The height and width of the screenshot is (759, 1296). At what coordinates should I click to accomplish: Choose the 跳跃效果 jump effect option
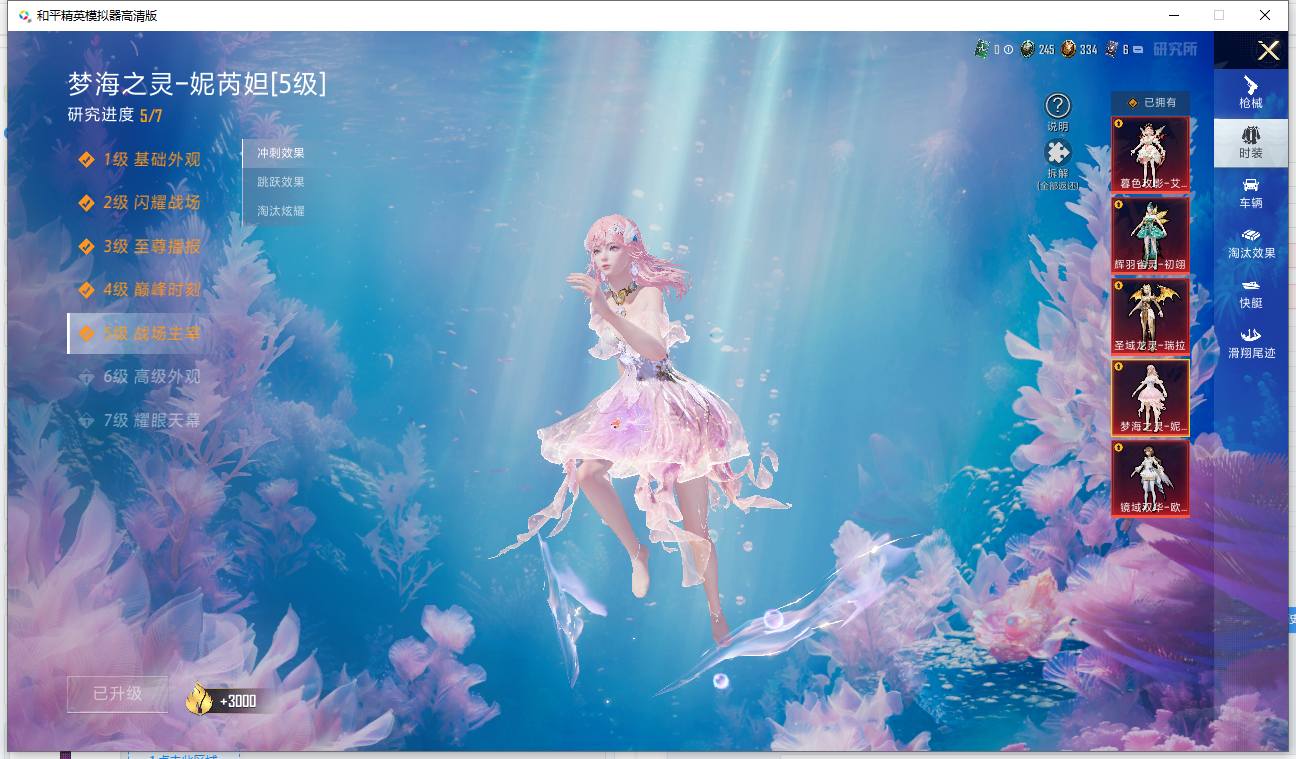tap(280, 182)
